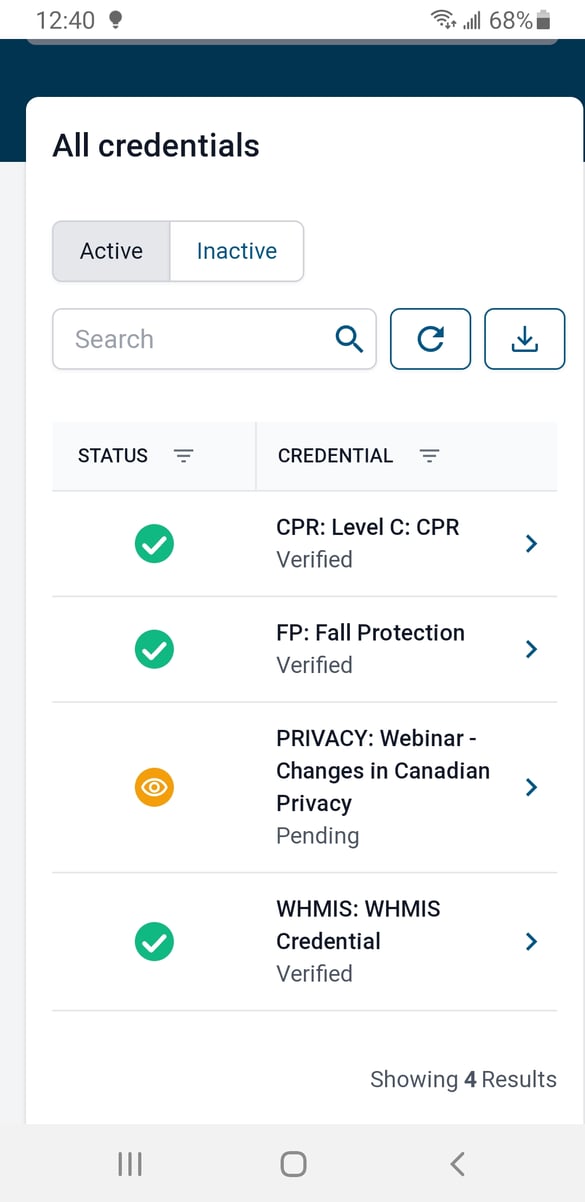Open the STATUS column filter
The image size is (585, 1202).
pyautogui.click(x=184, y=455)
